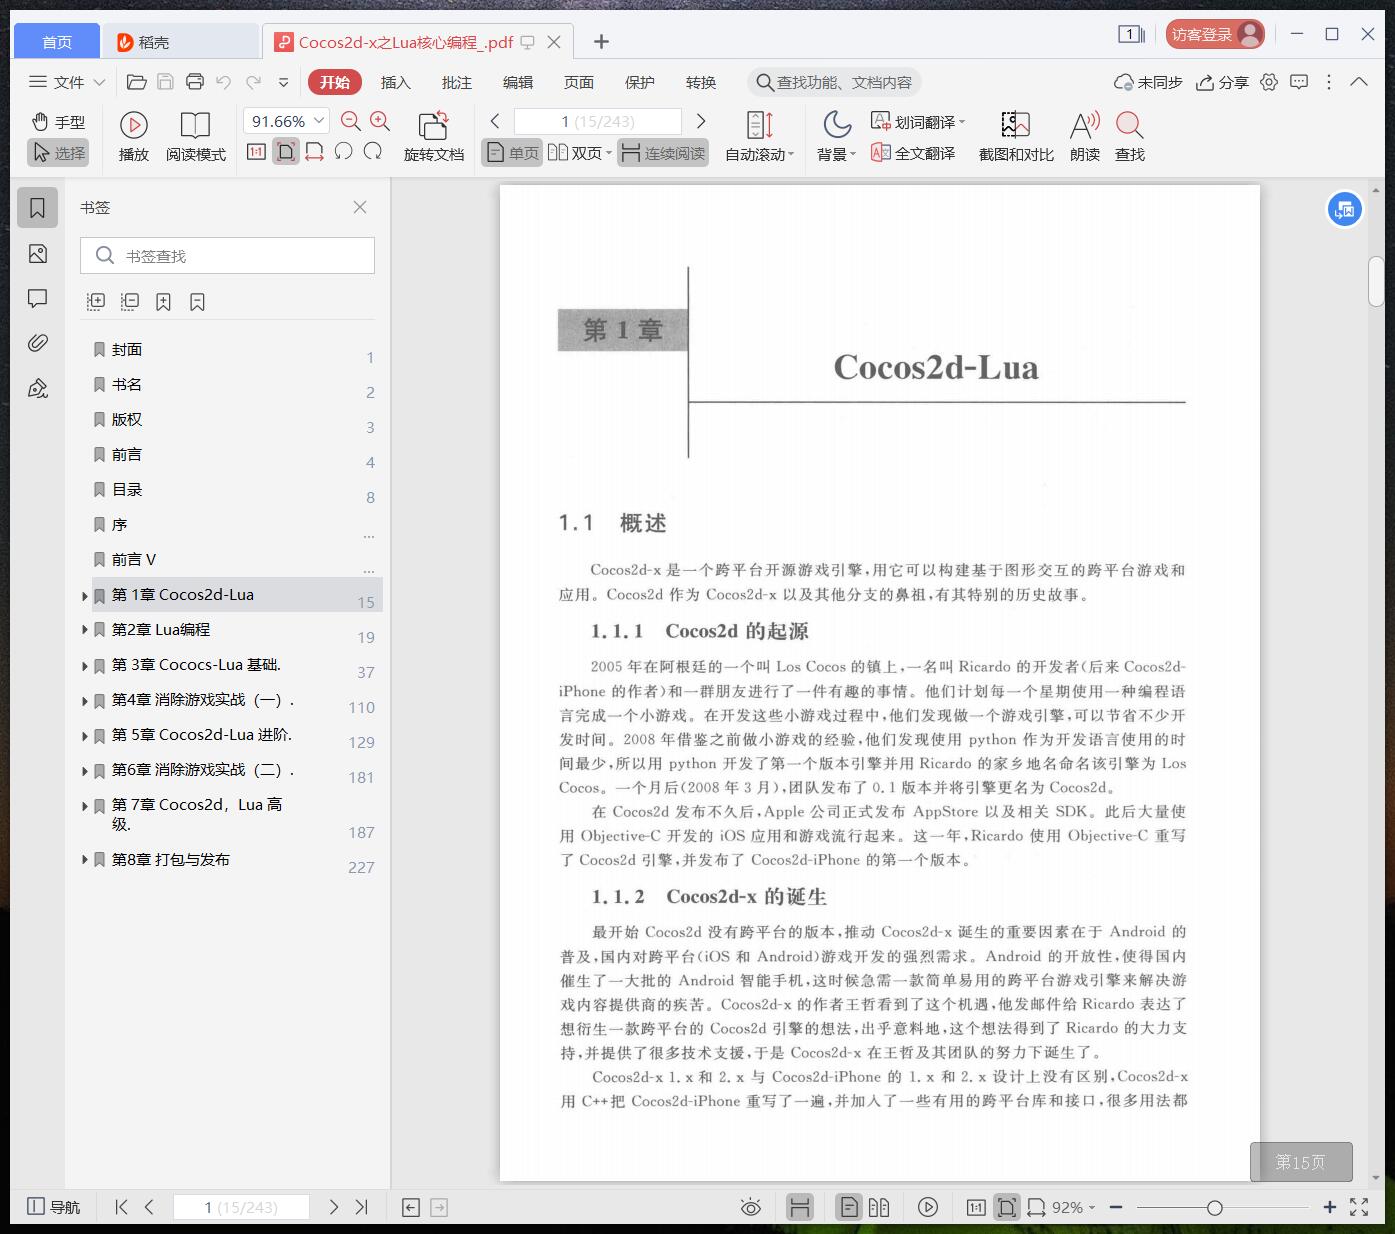The image size is (1395, 1234).
Task: Zoom out with the minus magnifier icon
Action: click(350, 121)
